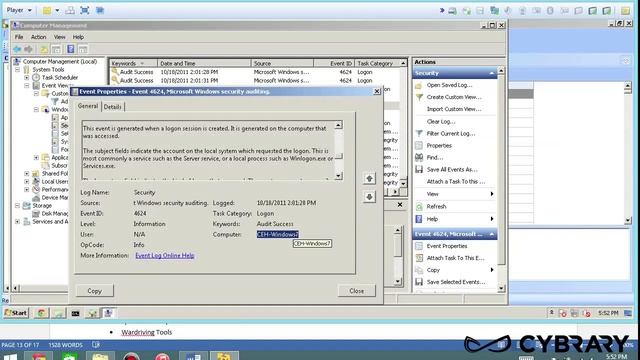Click the green Refresh icon in Actions
Screen dimensions: 640x360
coord(419,207)
